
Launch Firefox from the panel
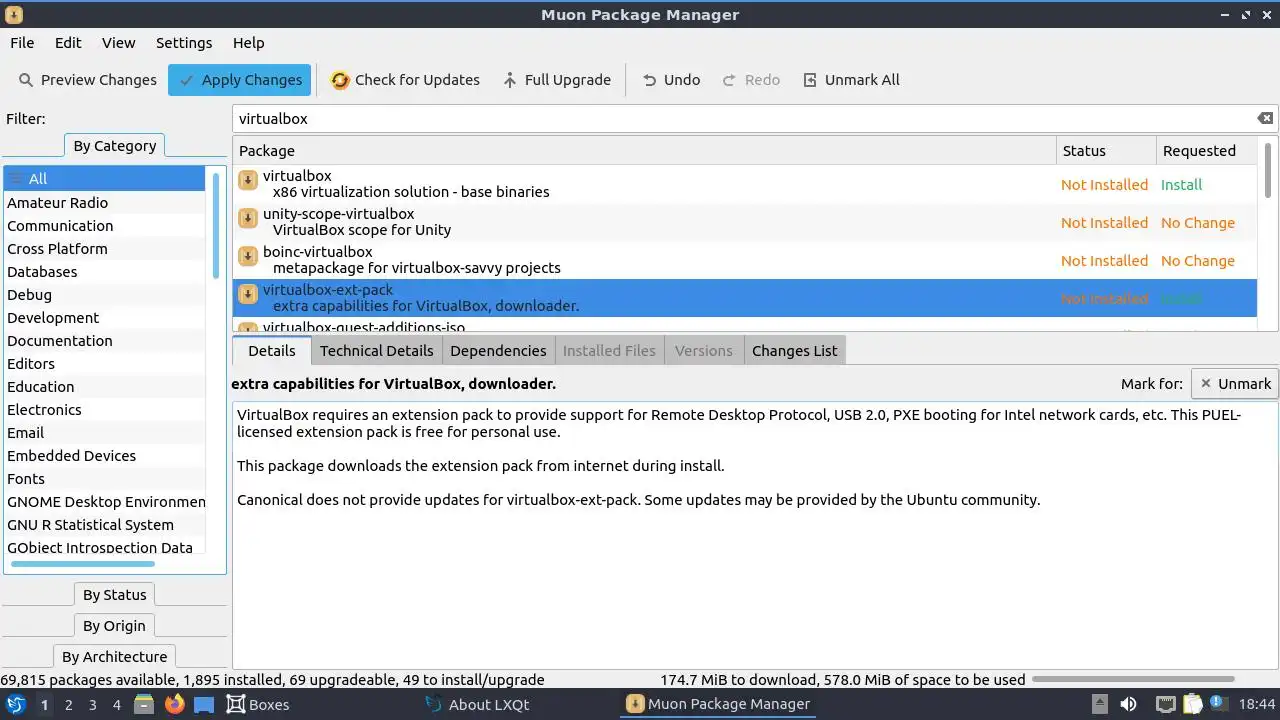tap(175, 704)
